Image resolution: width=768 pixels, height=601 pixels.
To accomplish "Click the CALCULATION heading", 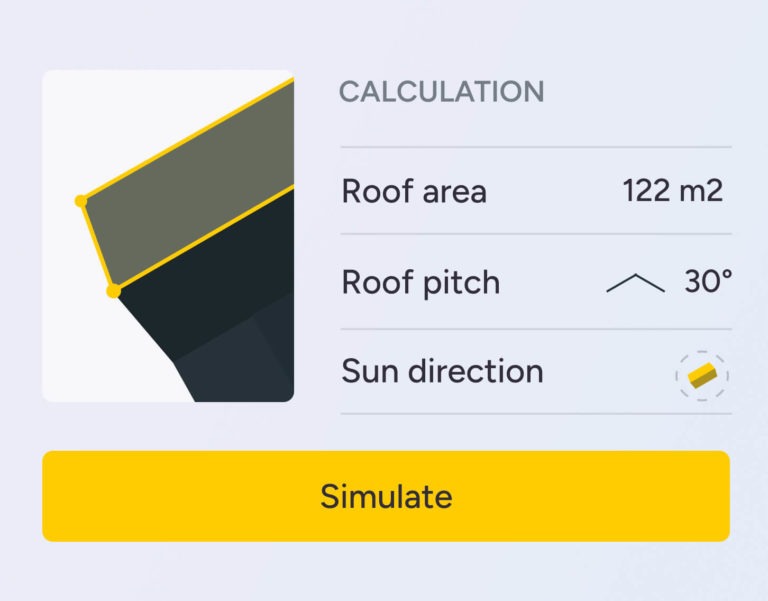I will pyautogui.click(x=441, y=92).
